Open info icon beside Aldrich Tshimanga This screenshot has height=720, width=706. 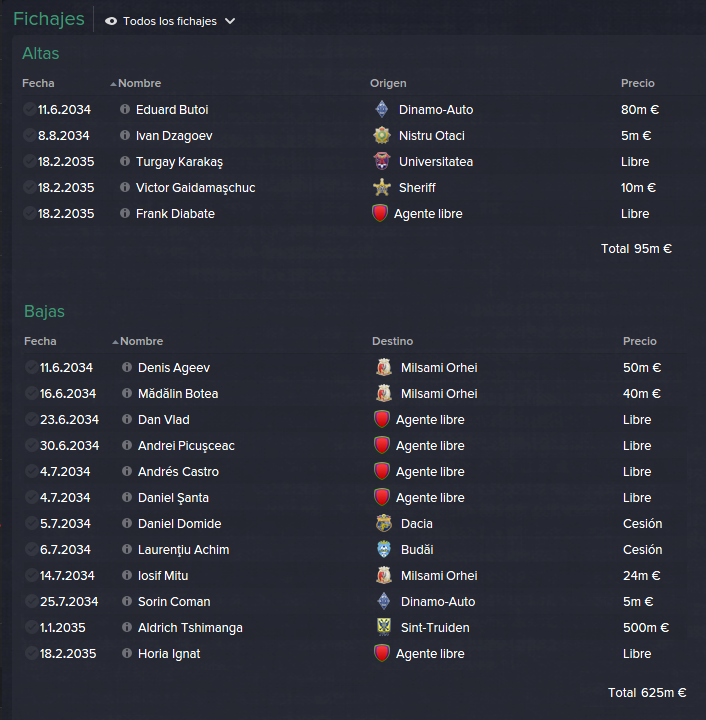[x=127, y=627]
